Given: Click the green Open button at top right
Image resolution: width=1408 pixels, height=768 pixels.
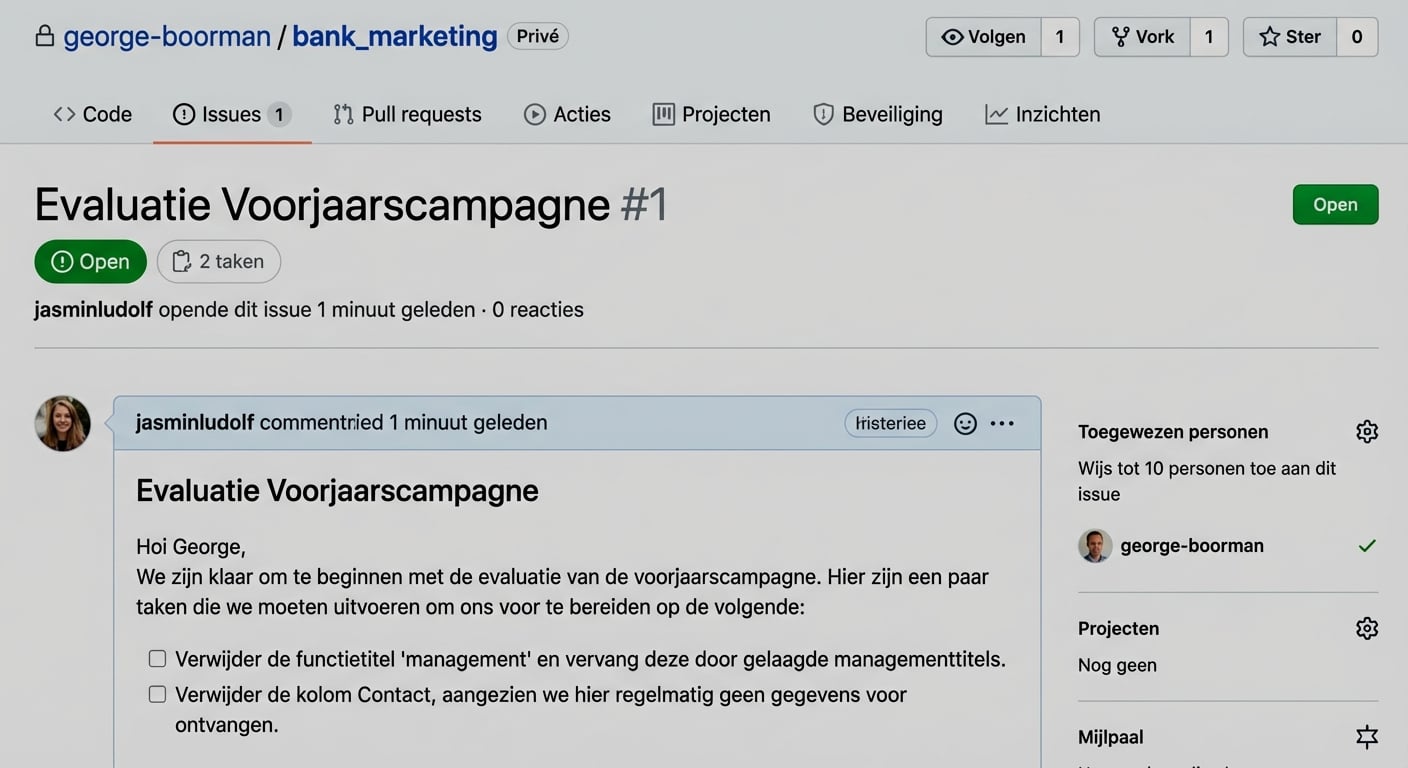Looking at the screenshot, I should [1334, 205].
